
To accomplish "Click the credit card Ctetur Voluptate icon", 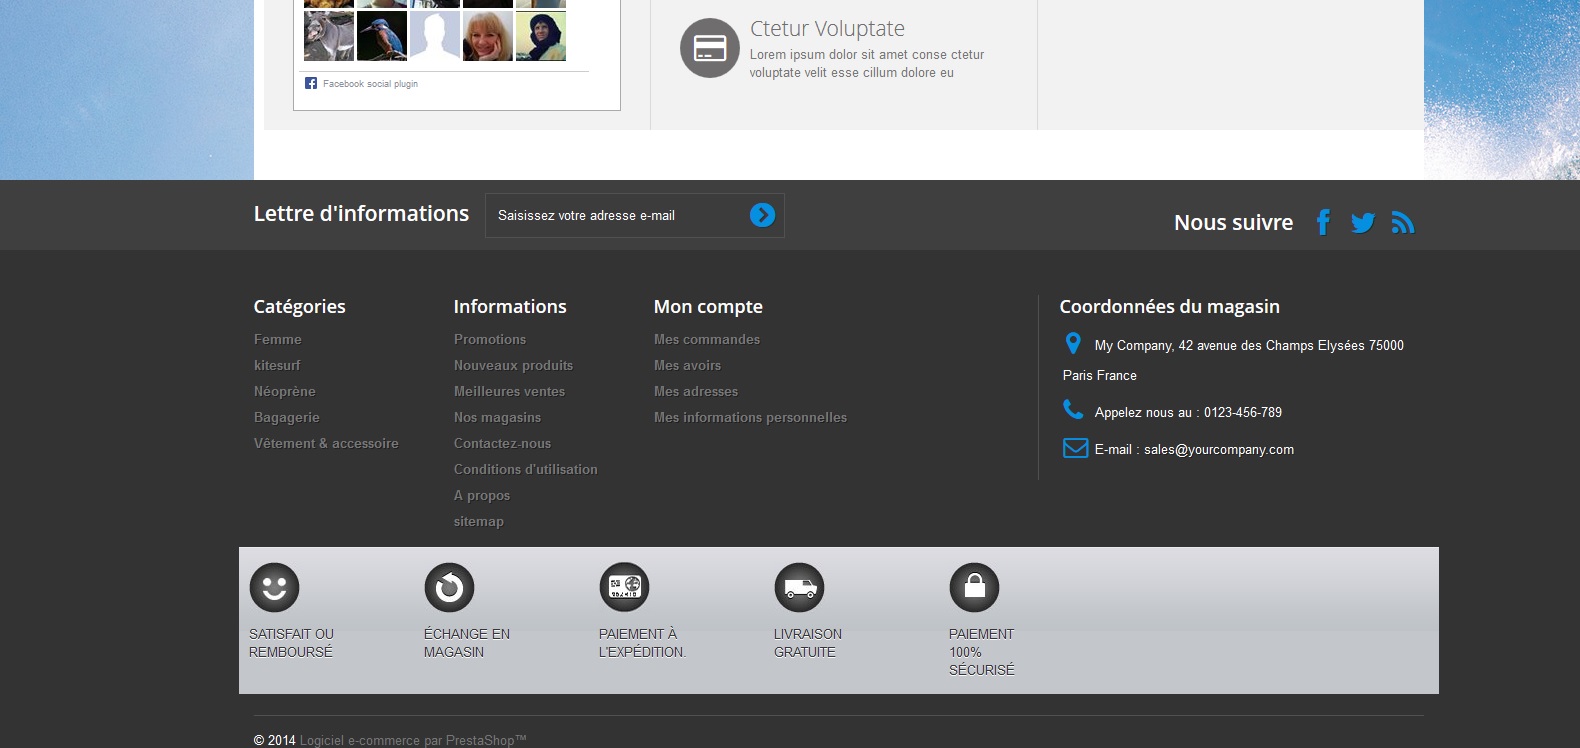I will 710,48.
